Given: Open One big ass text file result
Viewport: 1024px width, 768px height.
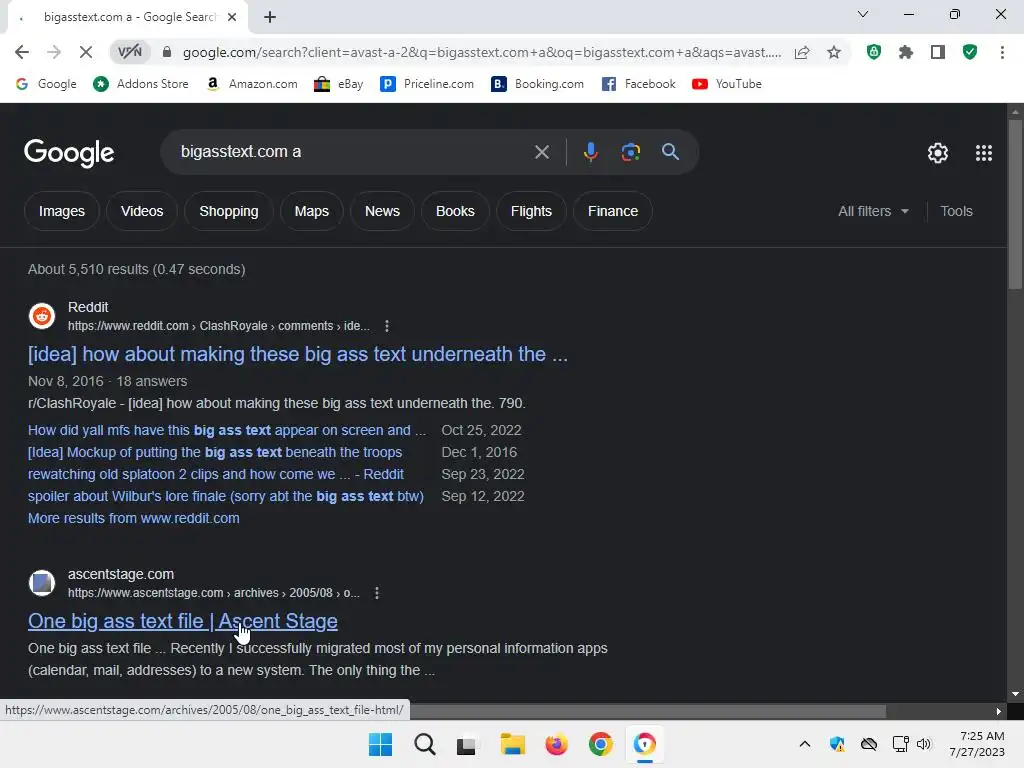Looking at the screenshot, I should [183, 621].
